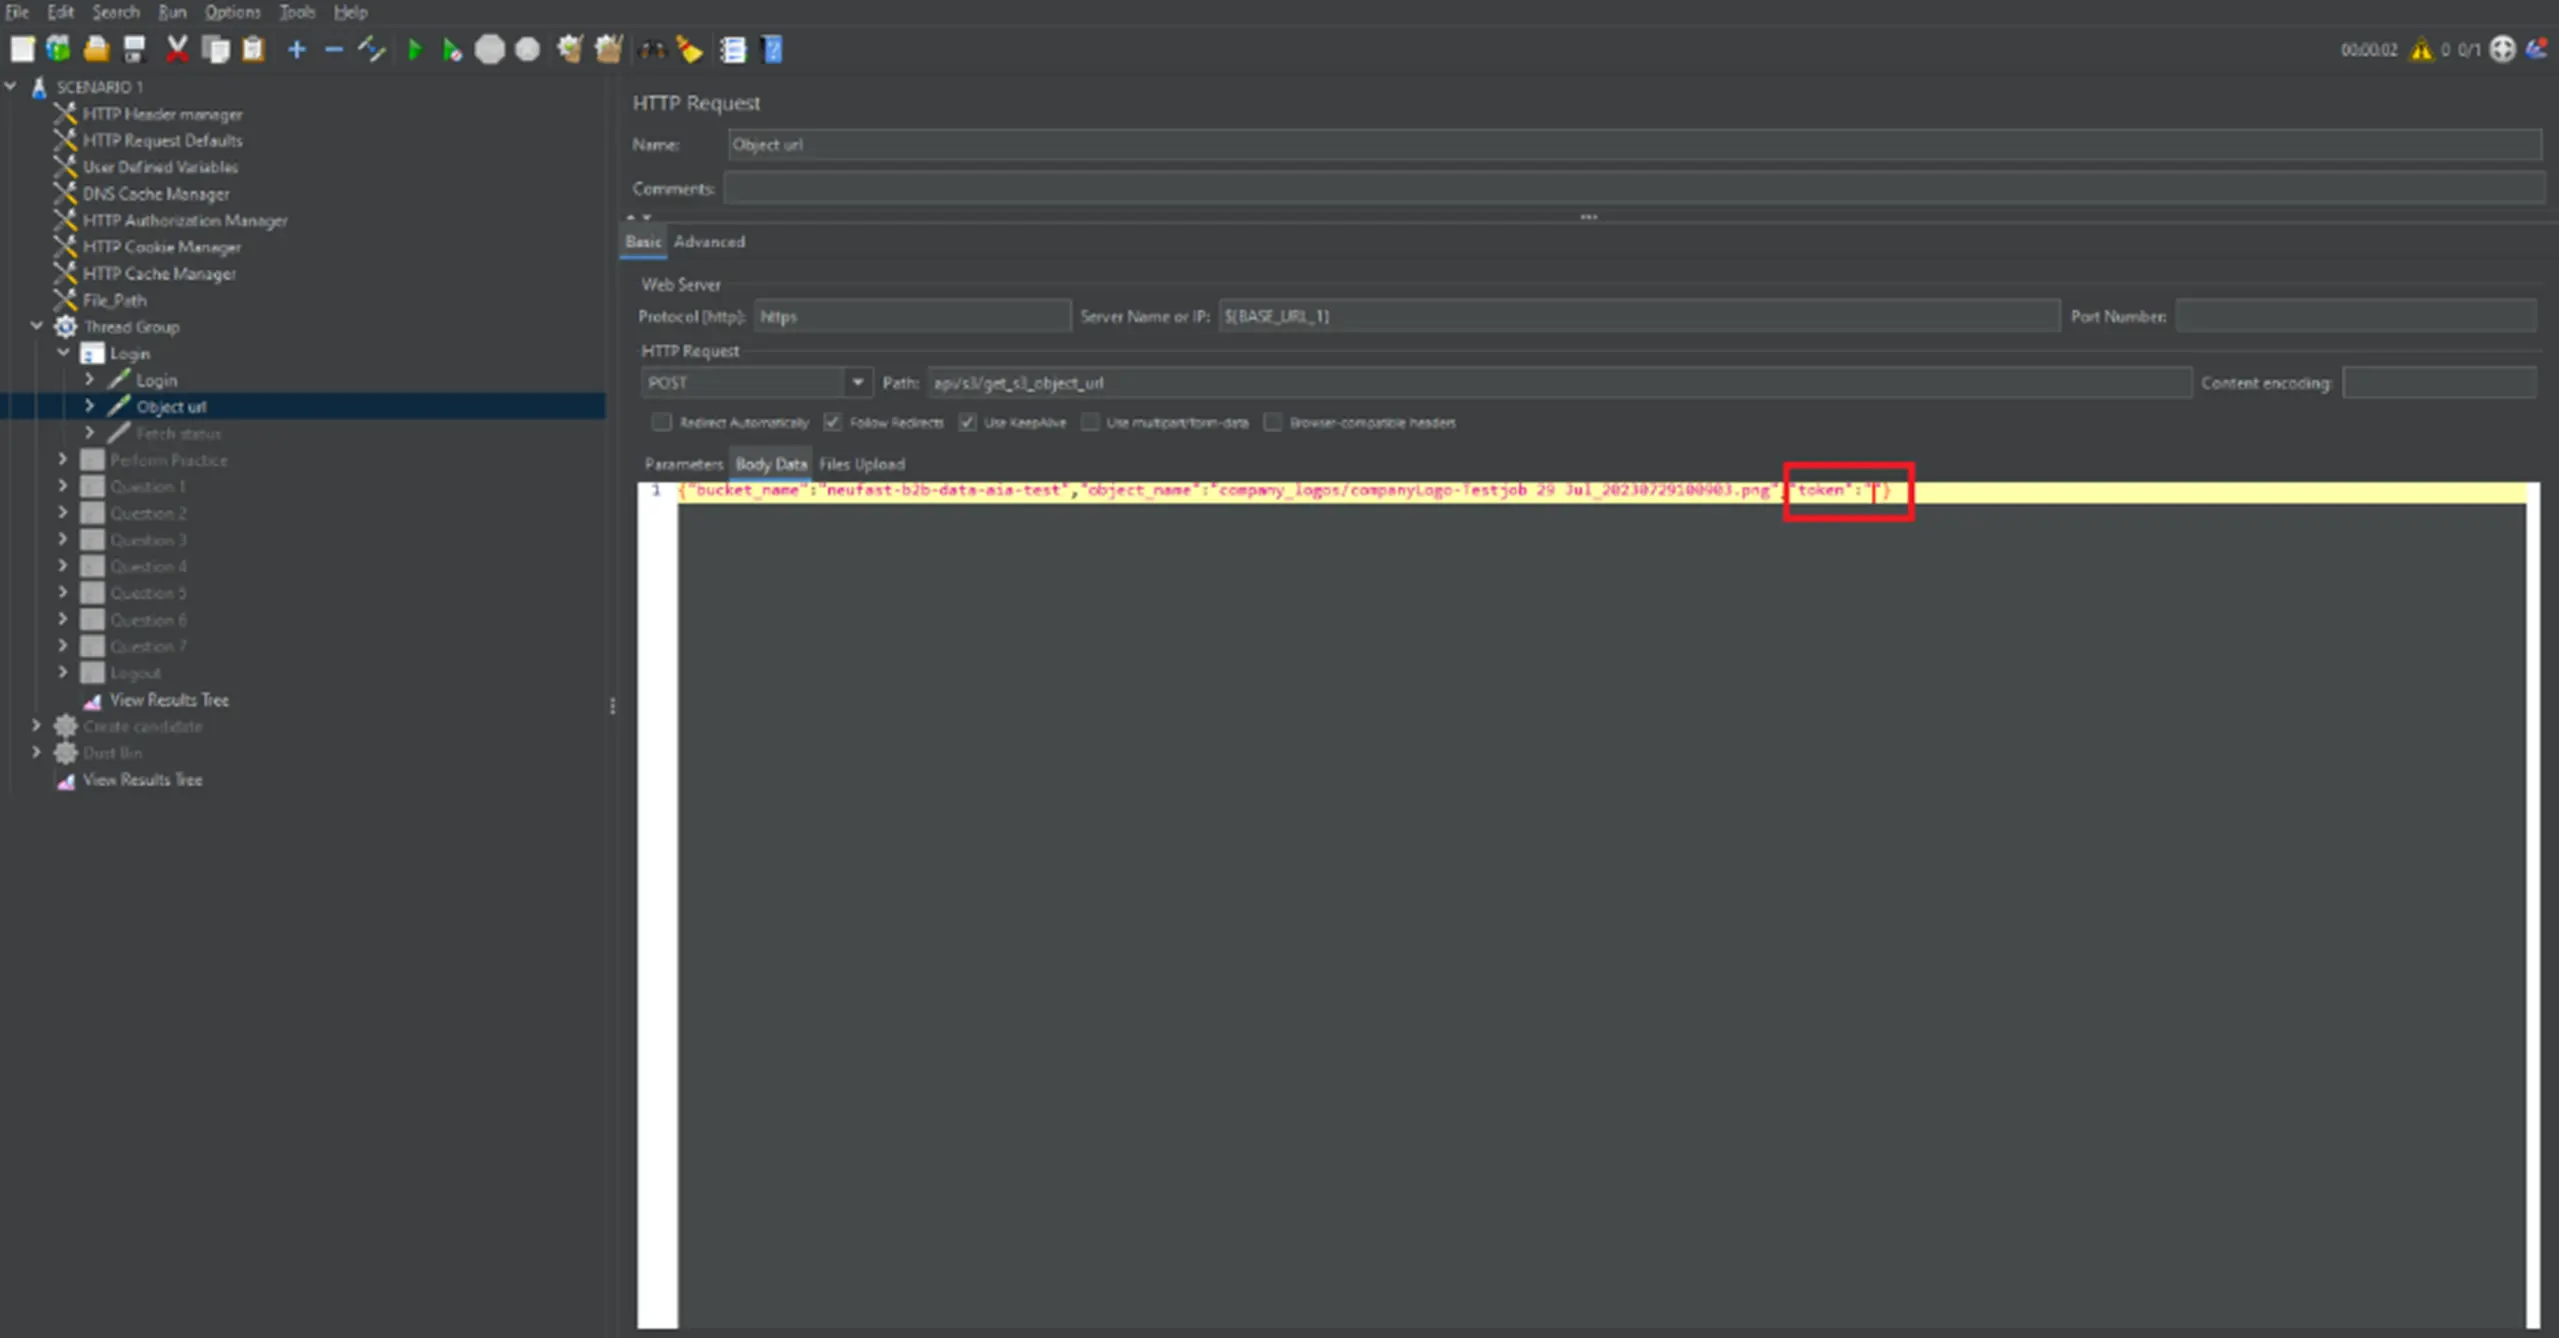Save the test plan via floppy disk icon
The width and height of the screenshot is (2559, 1338).
pos(135,49)
